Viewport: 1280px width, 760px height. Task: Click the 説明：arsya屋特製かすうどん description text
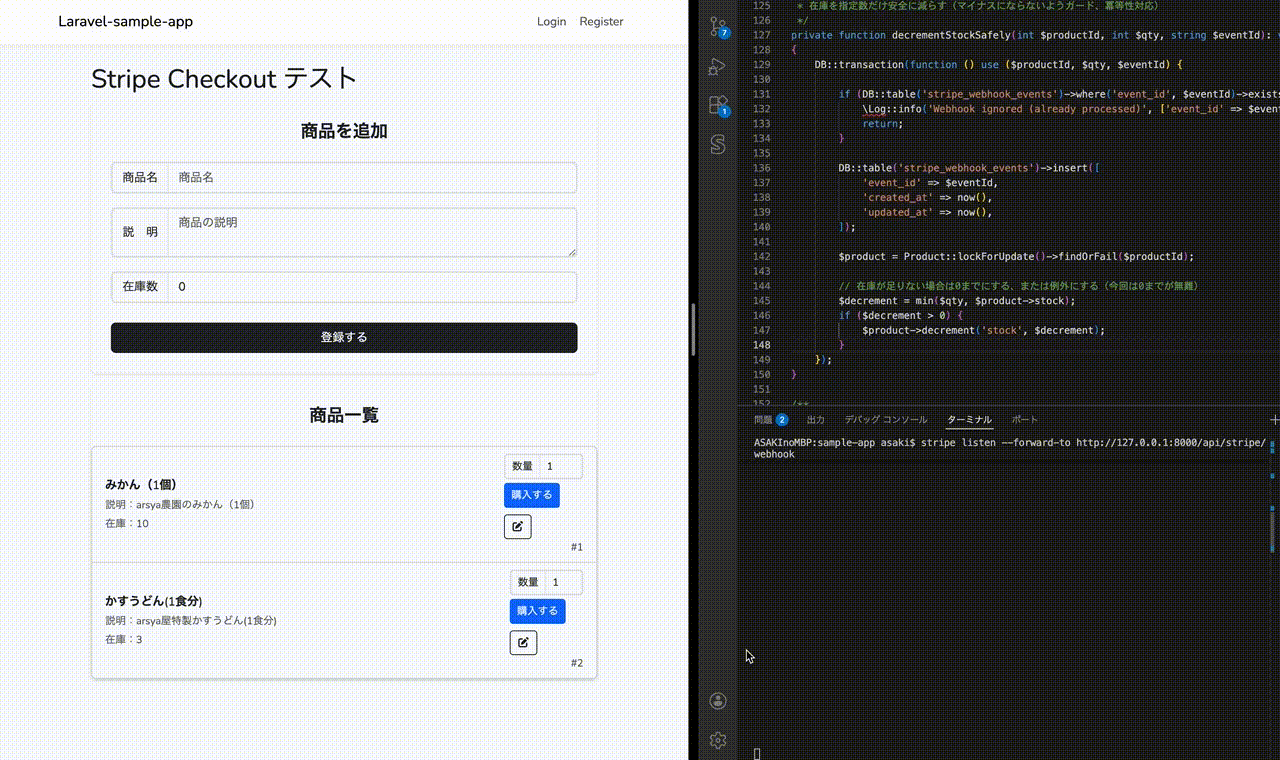(191, 621)
